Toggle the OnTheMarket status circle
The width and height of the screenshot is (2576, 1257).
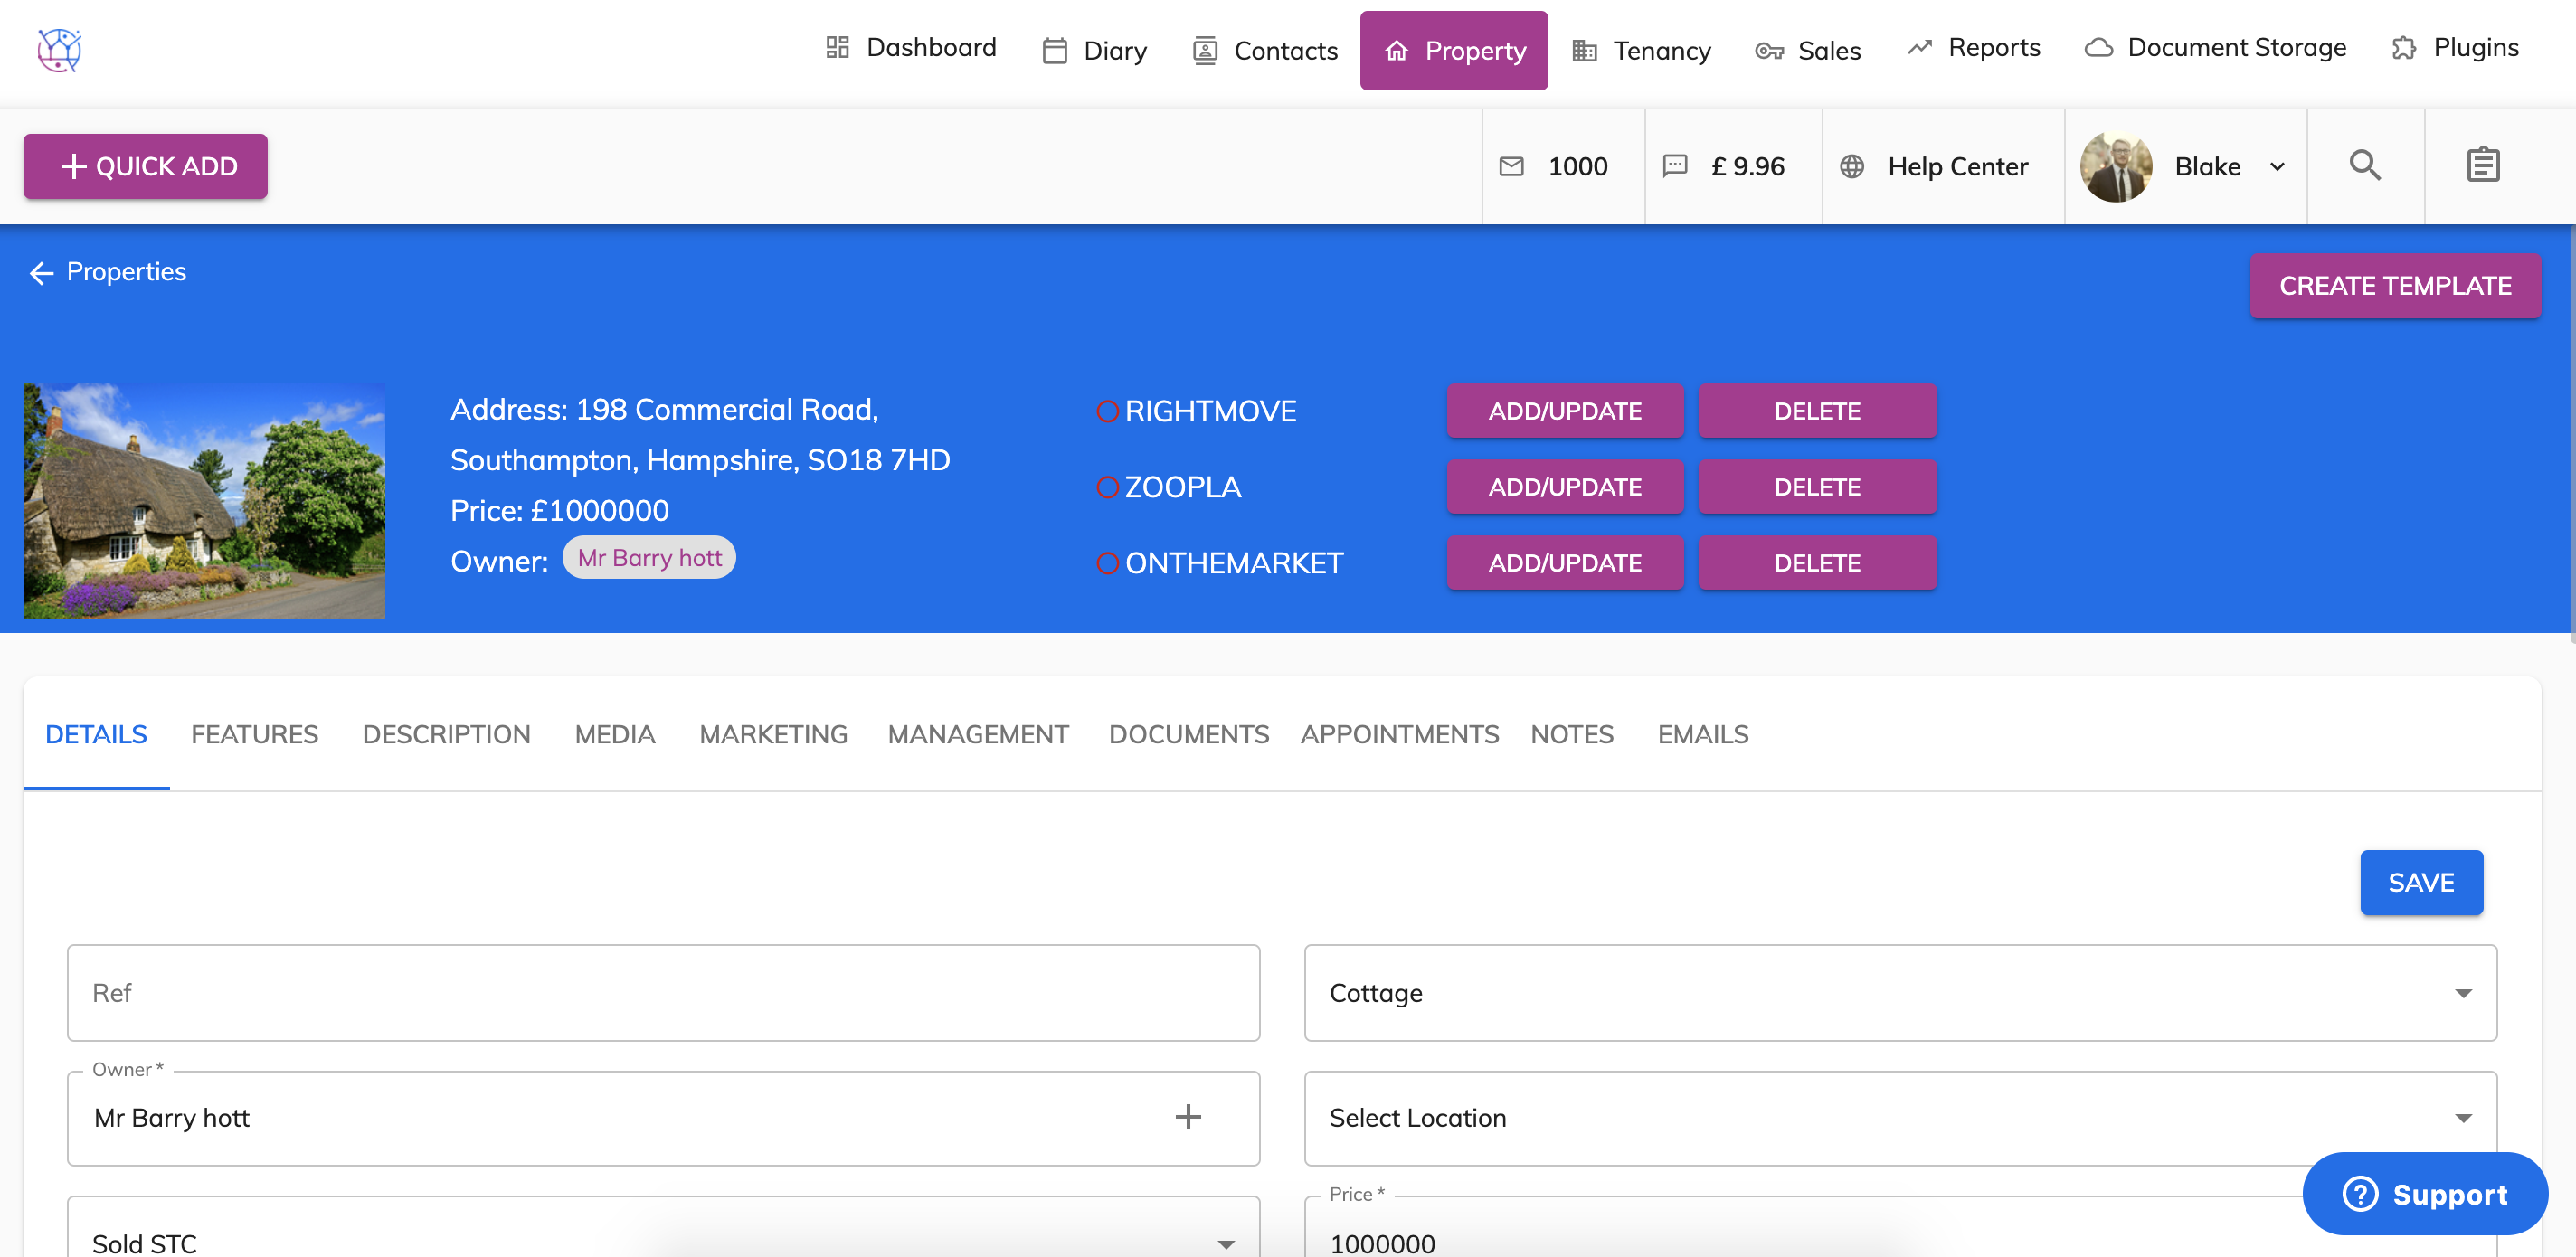click(x=1107, y=563)
